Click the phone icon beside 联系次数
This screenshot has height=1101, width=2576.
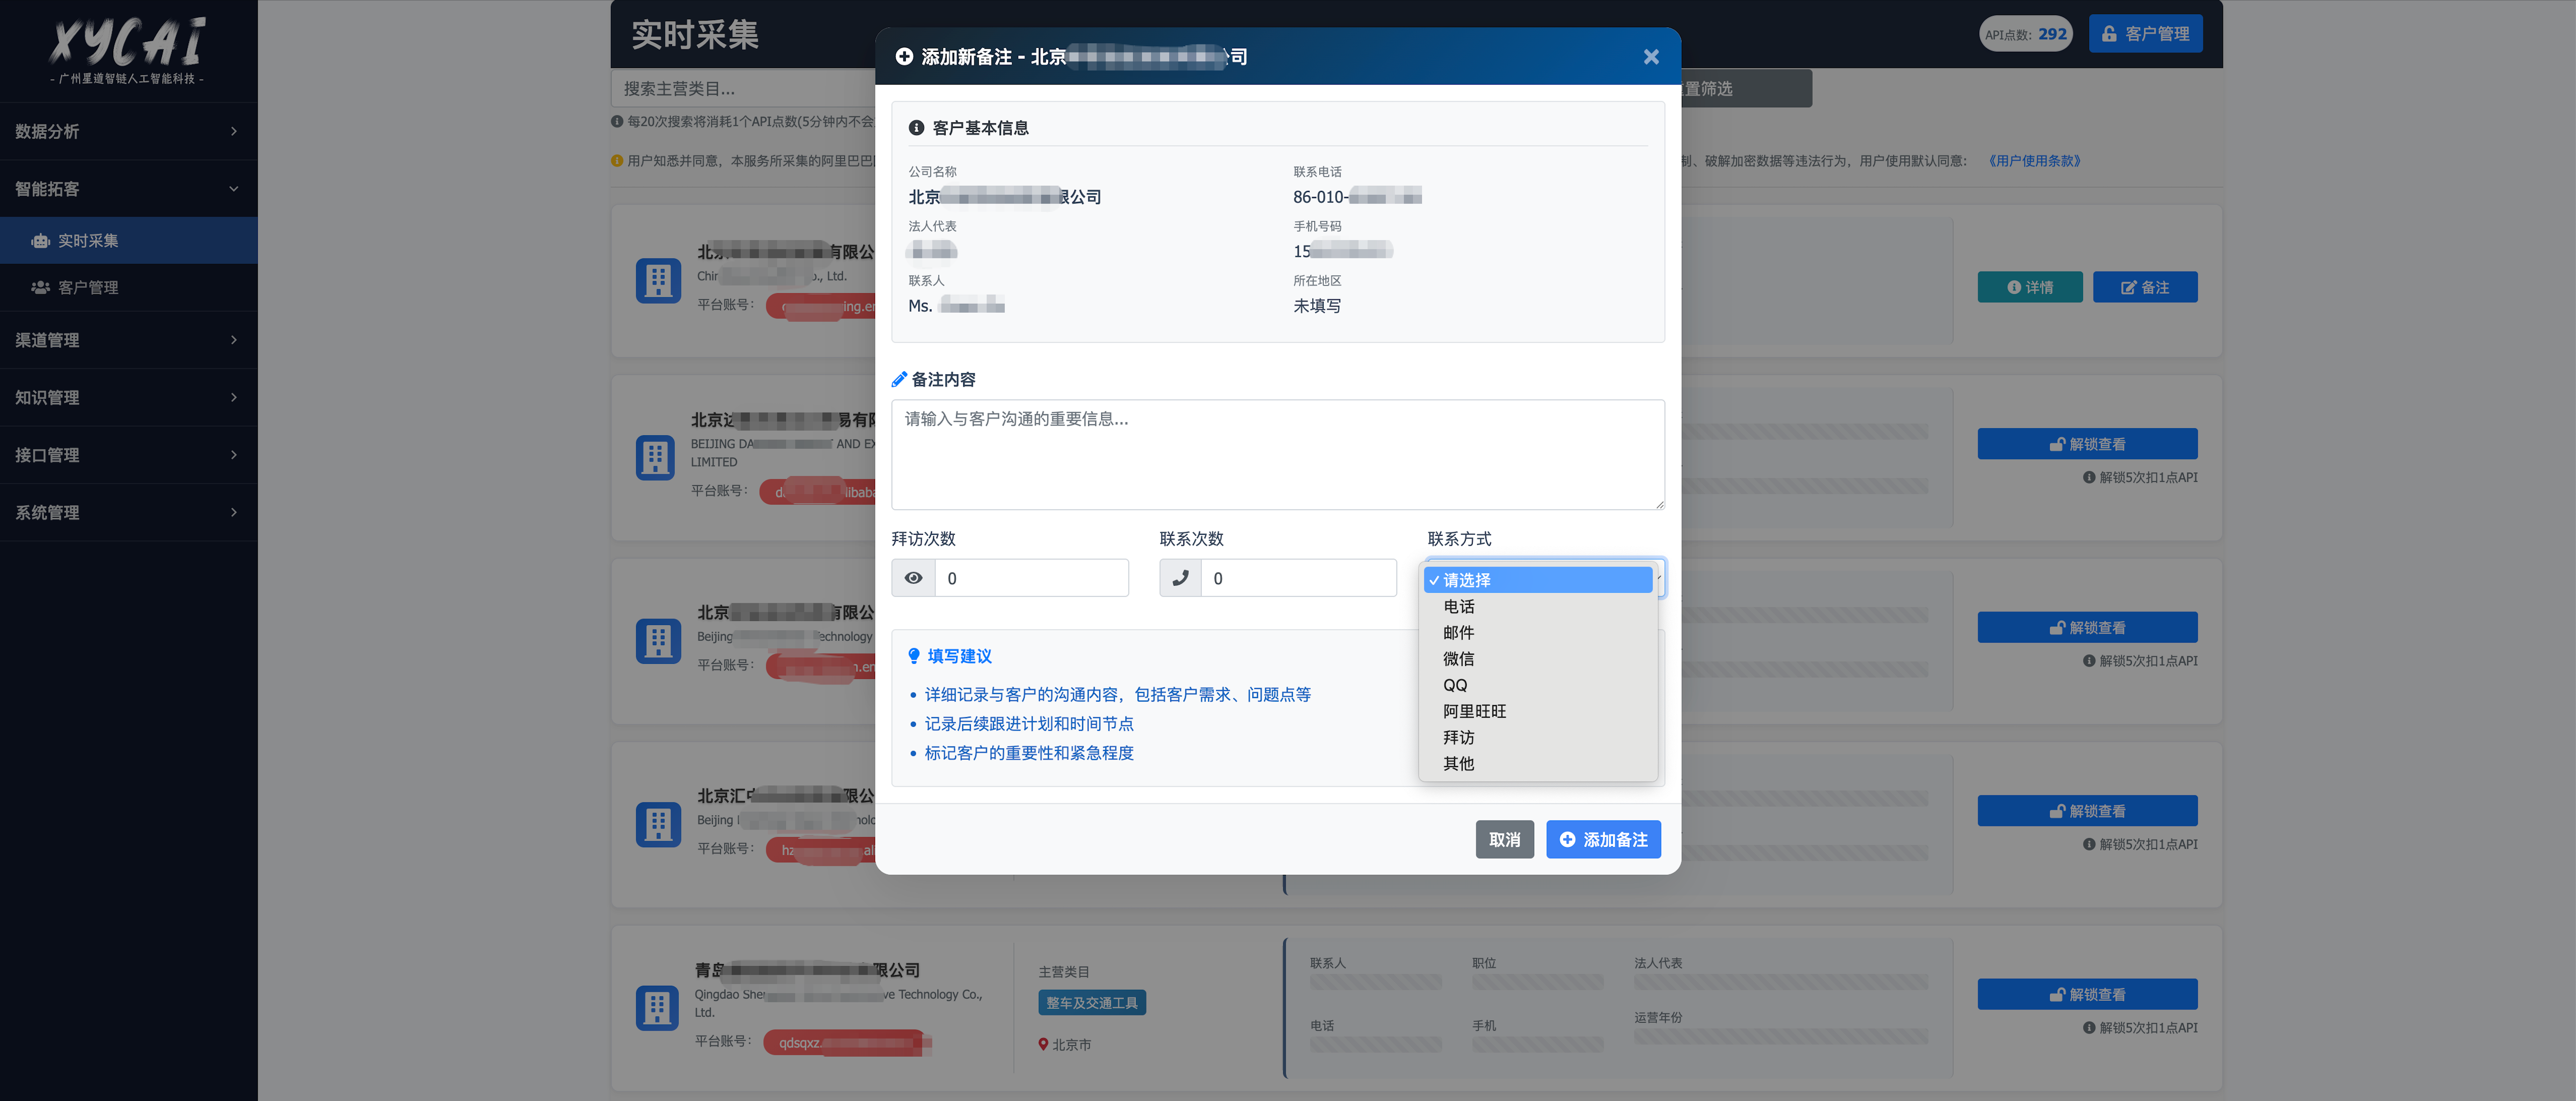1180,578
